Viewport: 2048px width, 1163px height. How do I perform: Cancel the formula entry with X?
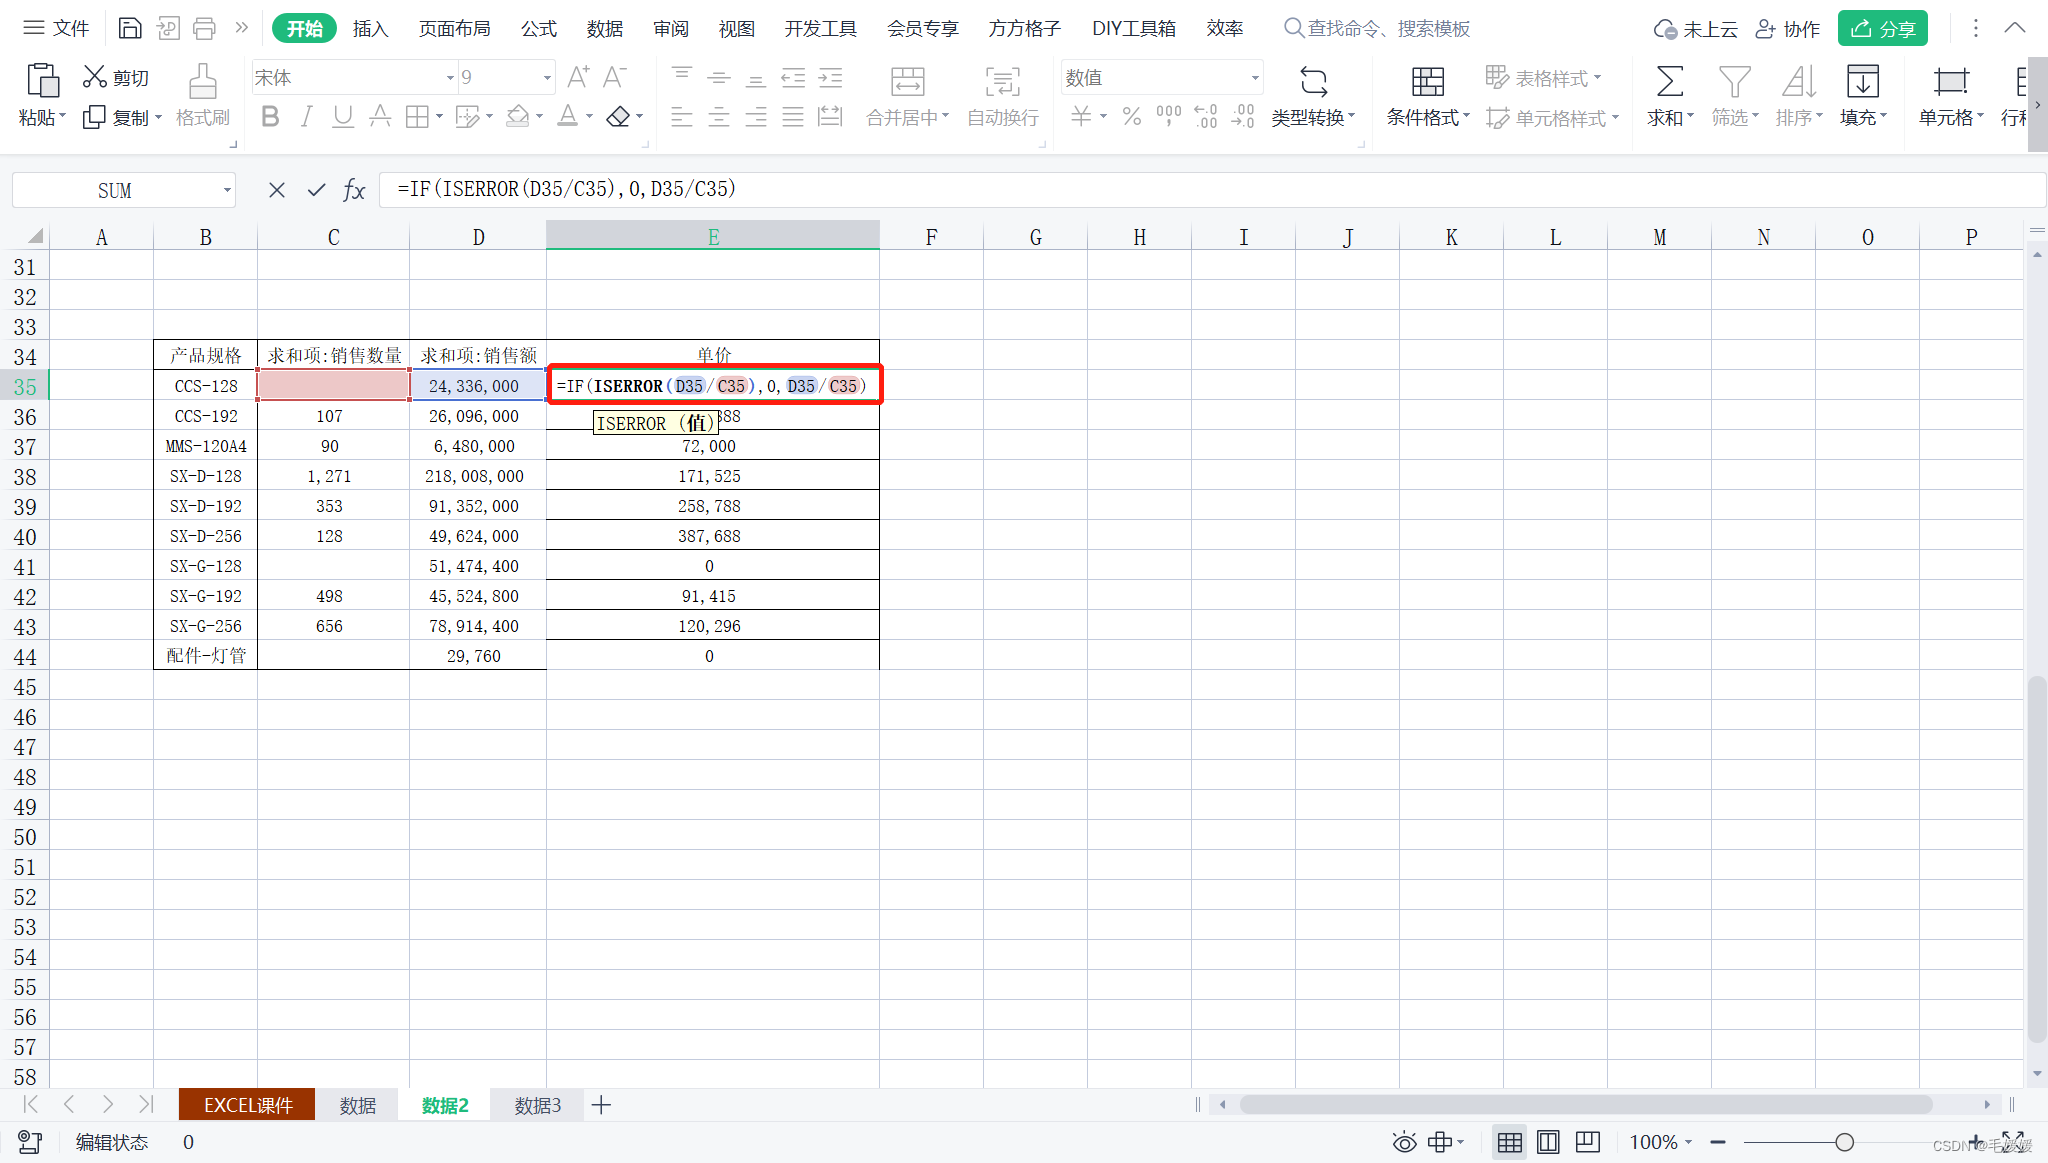pos(277,190)
